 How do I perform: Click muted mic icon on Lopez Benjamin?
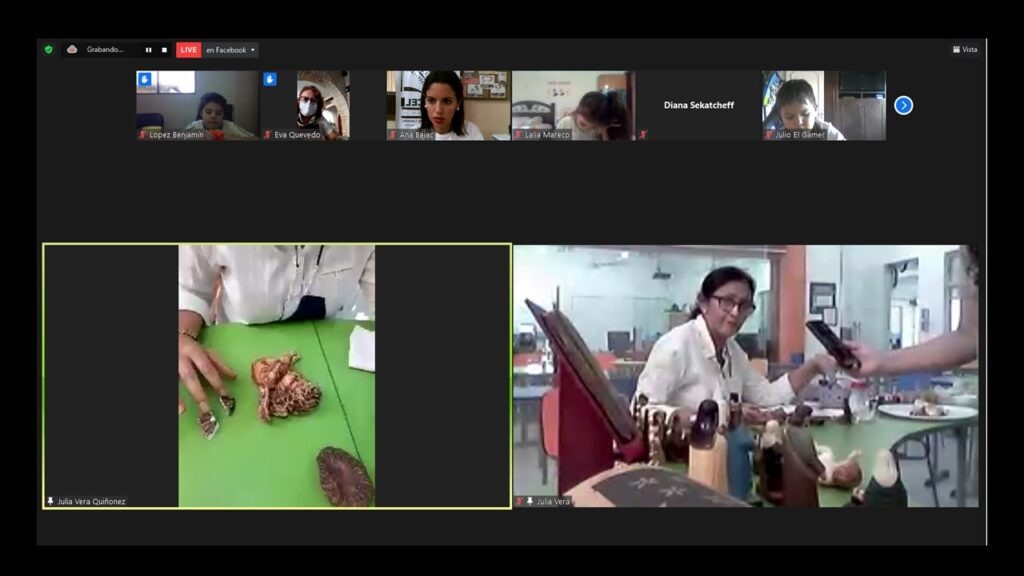tap(142, 135)
